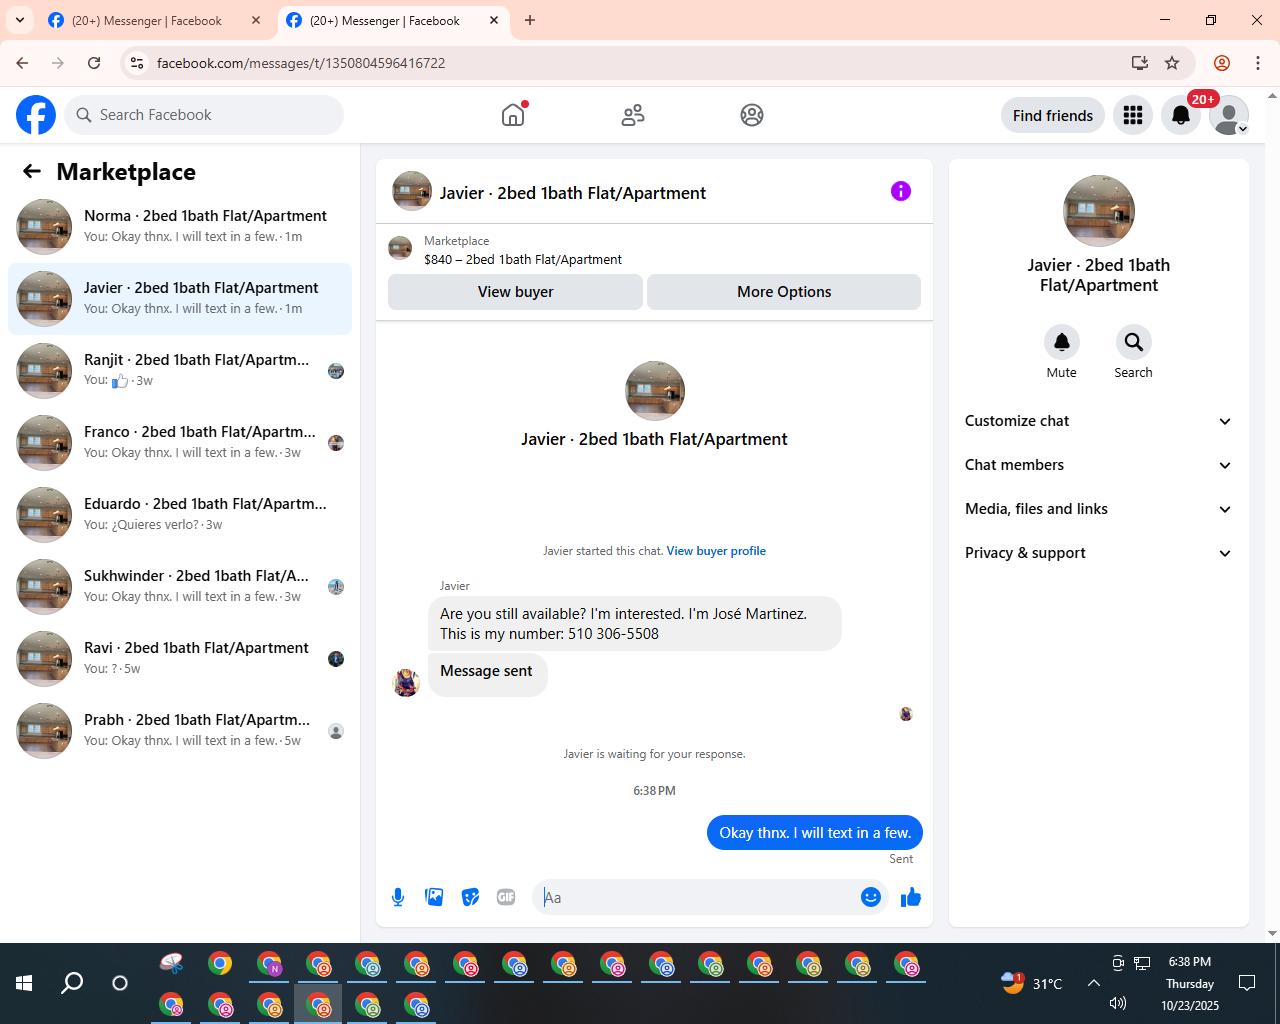Open the View buyer profile link
The width and height of the screenshot is (1280, 1024).
point(716,551)
